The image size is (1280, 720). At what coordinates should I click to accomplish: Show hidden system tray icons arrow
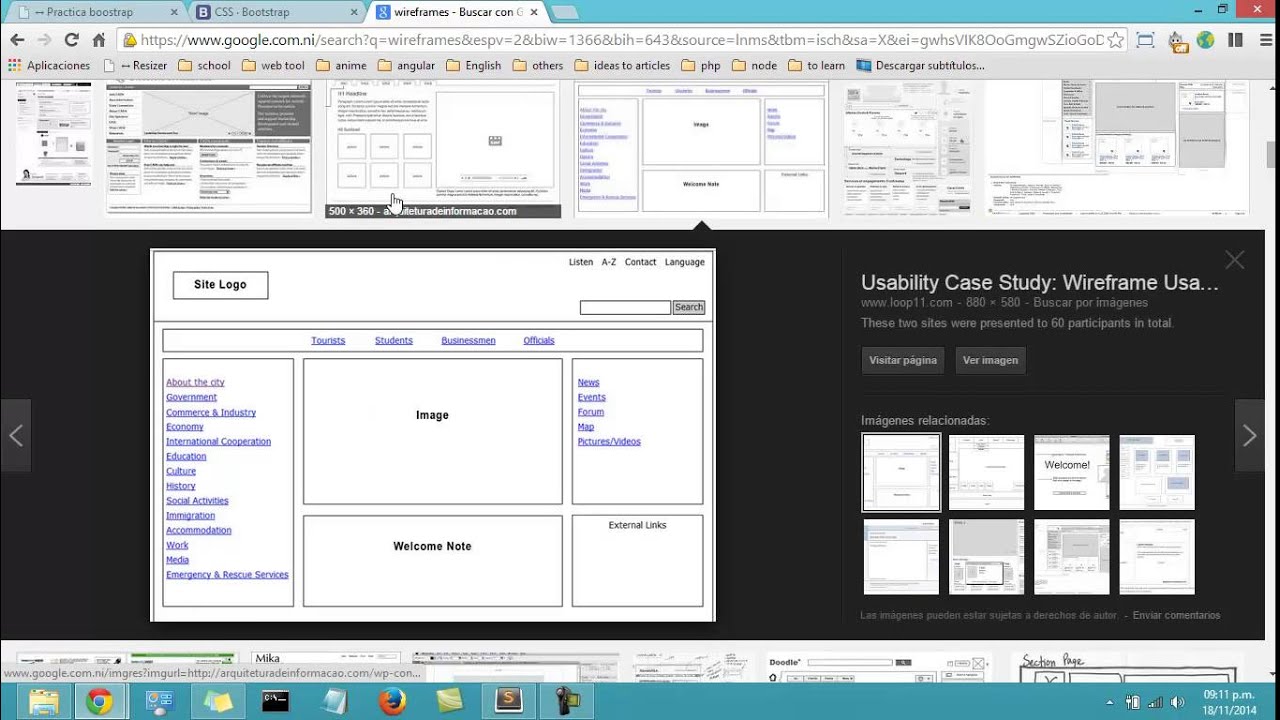coord(1110,702)
